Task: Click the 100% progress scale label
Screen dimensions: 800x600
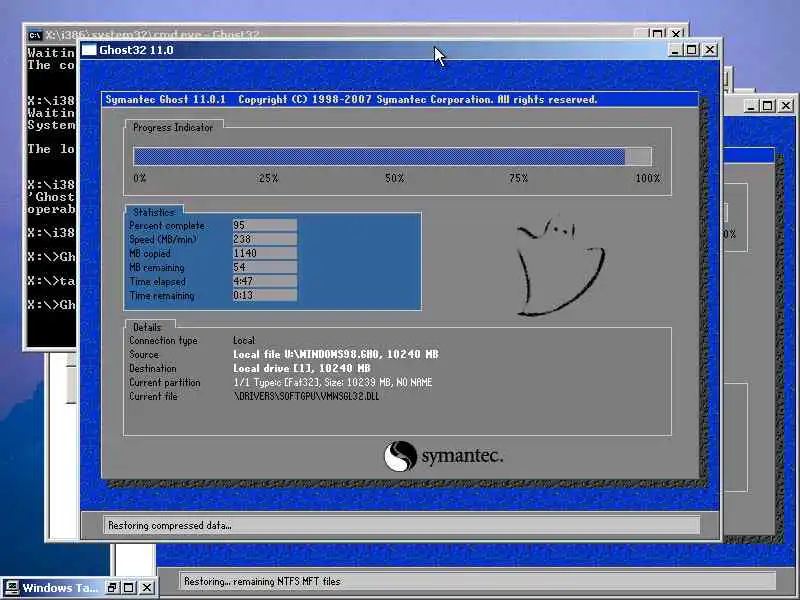Action: click(x=648, y=178)
